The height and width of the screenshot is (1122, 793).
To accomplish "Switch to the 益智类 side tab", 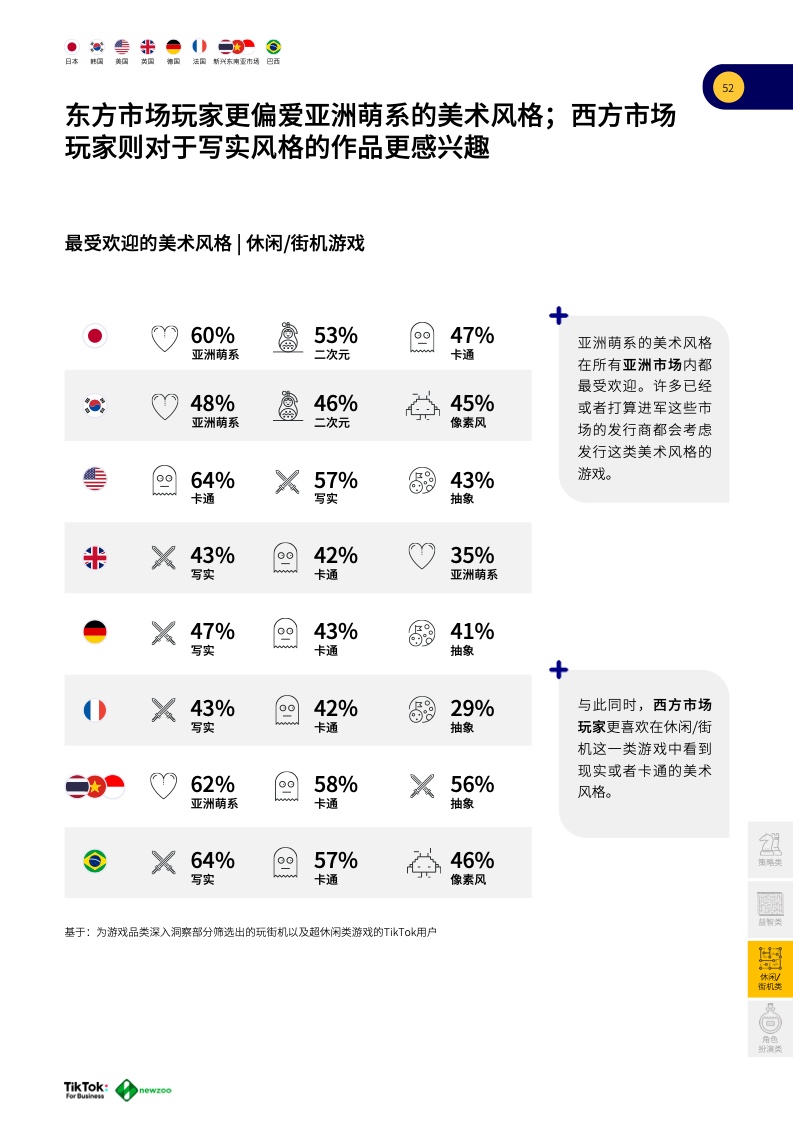I will click(770, 908).
